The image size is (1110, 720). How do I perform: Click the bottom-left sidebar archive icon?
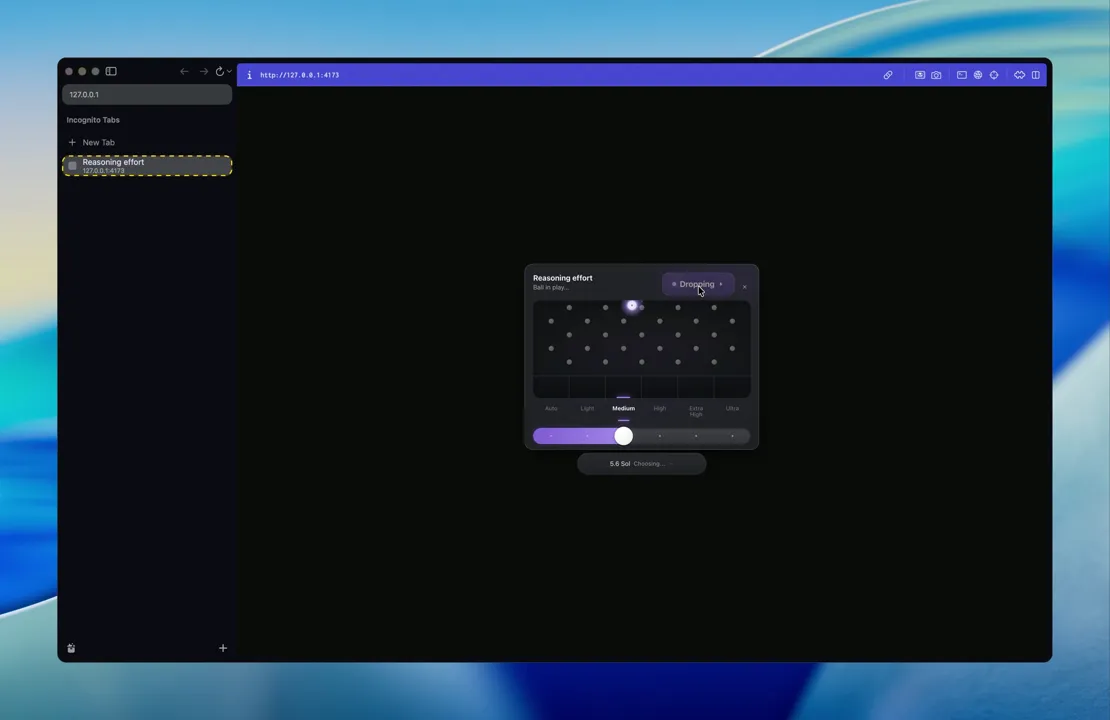71,648
